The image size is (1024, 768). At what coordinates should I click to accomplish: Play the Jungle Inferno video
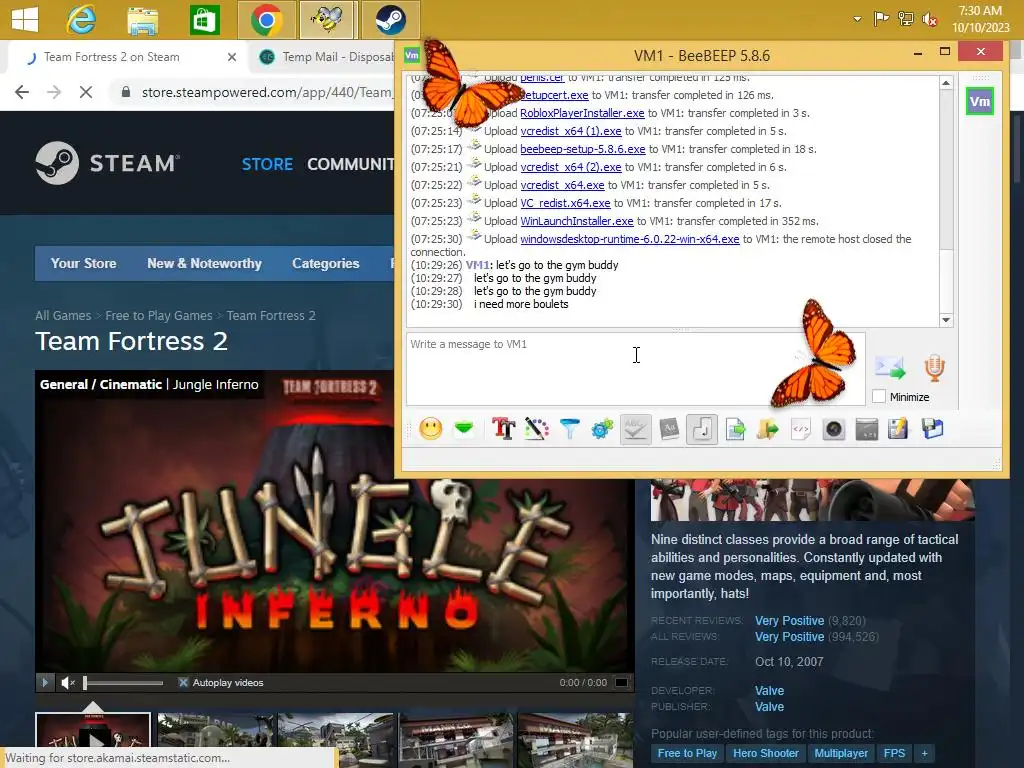click(x=44, y=682)
